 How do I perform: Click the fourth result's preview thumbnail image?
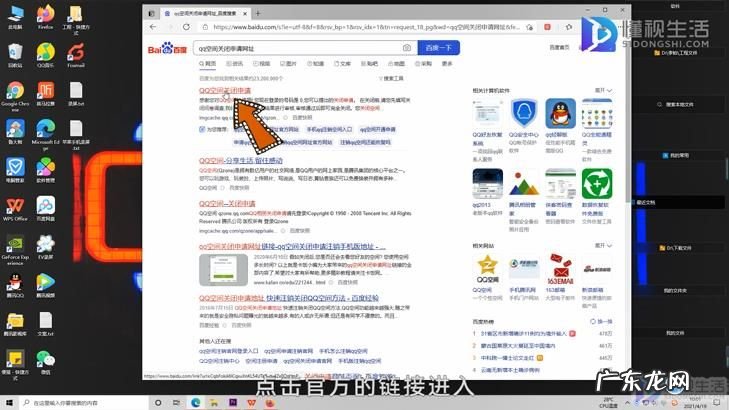[223, 270]
